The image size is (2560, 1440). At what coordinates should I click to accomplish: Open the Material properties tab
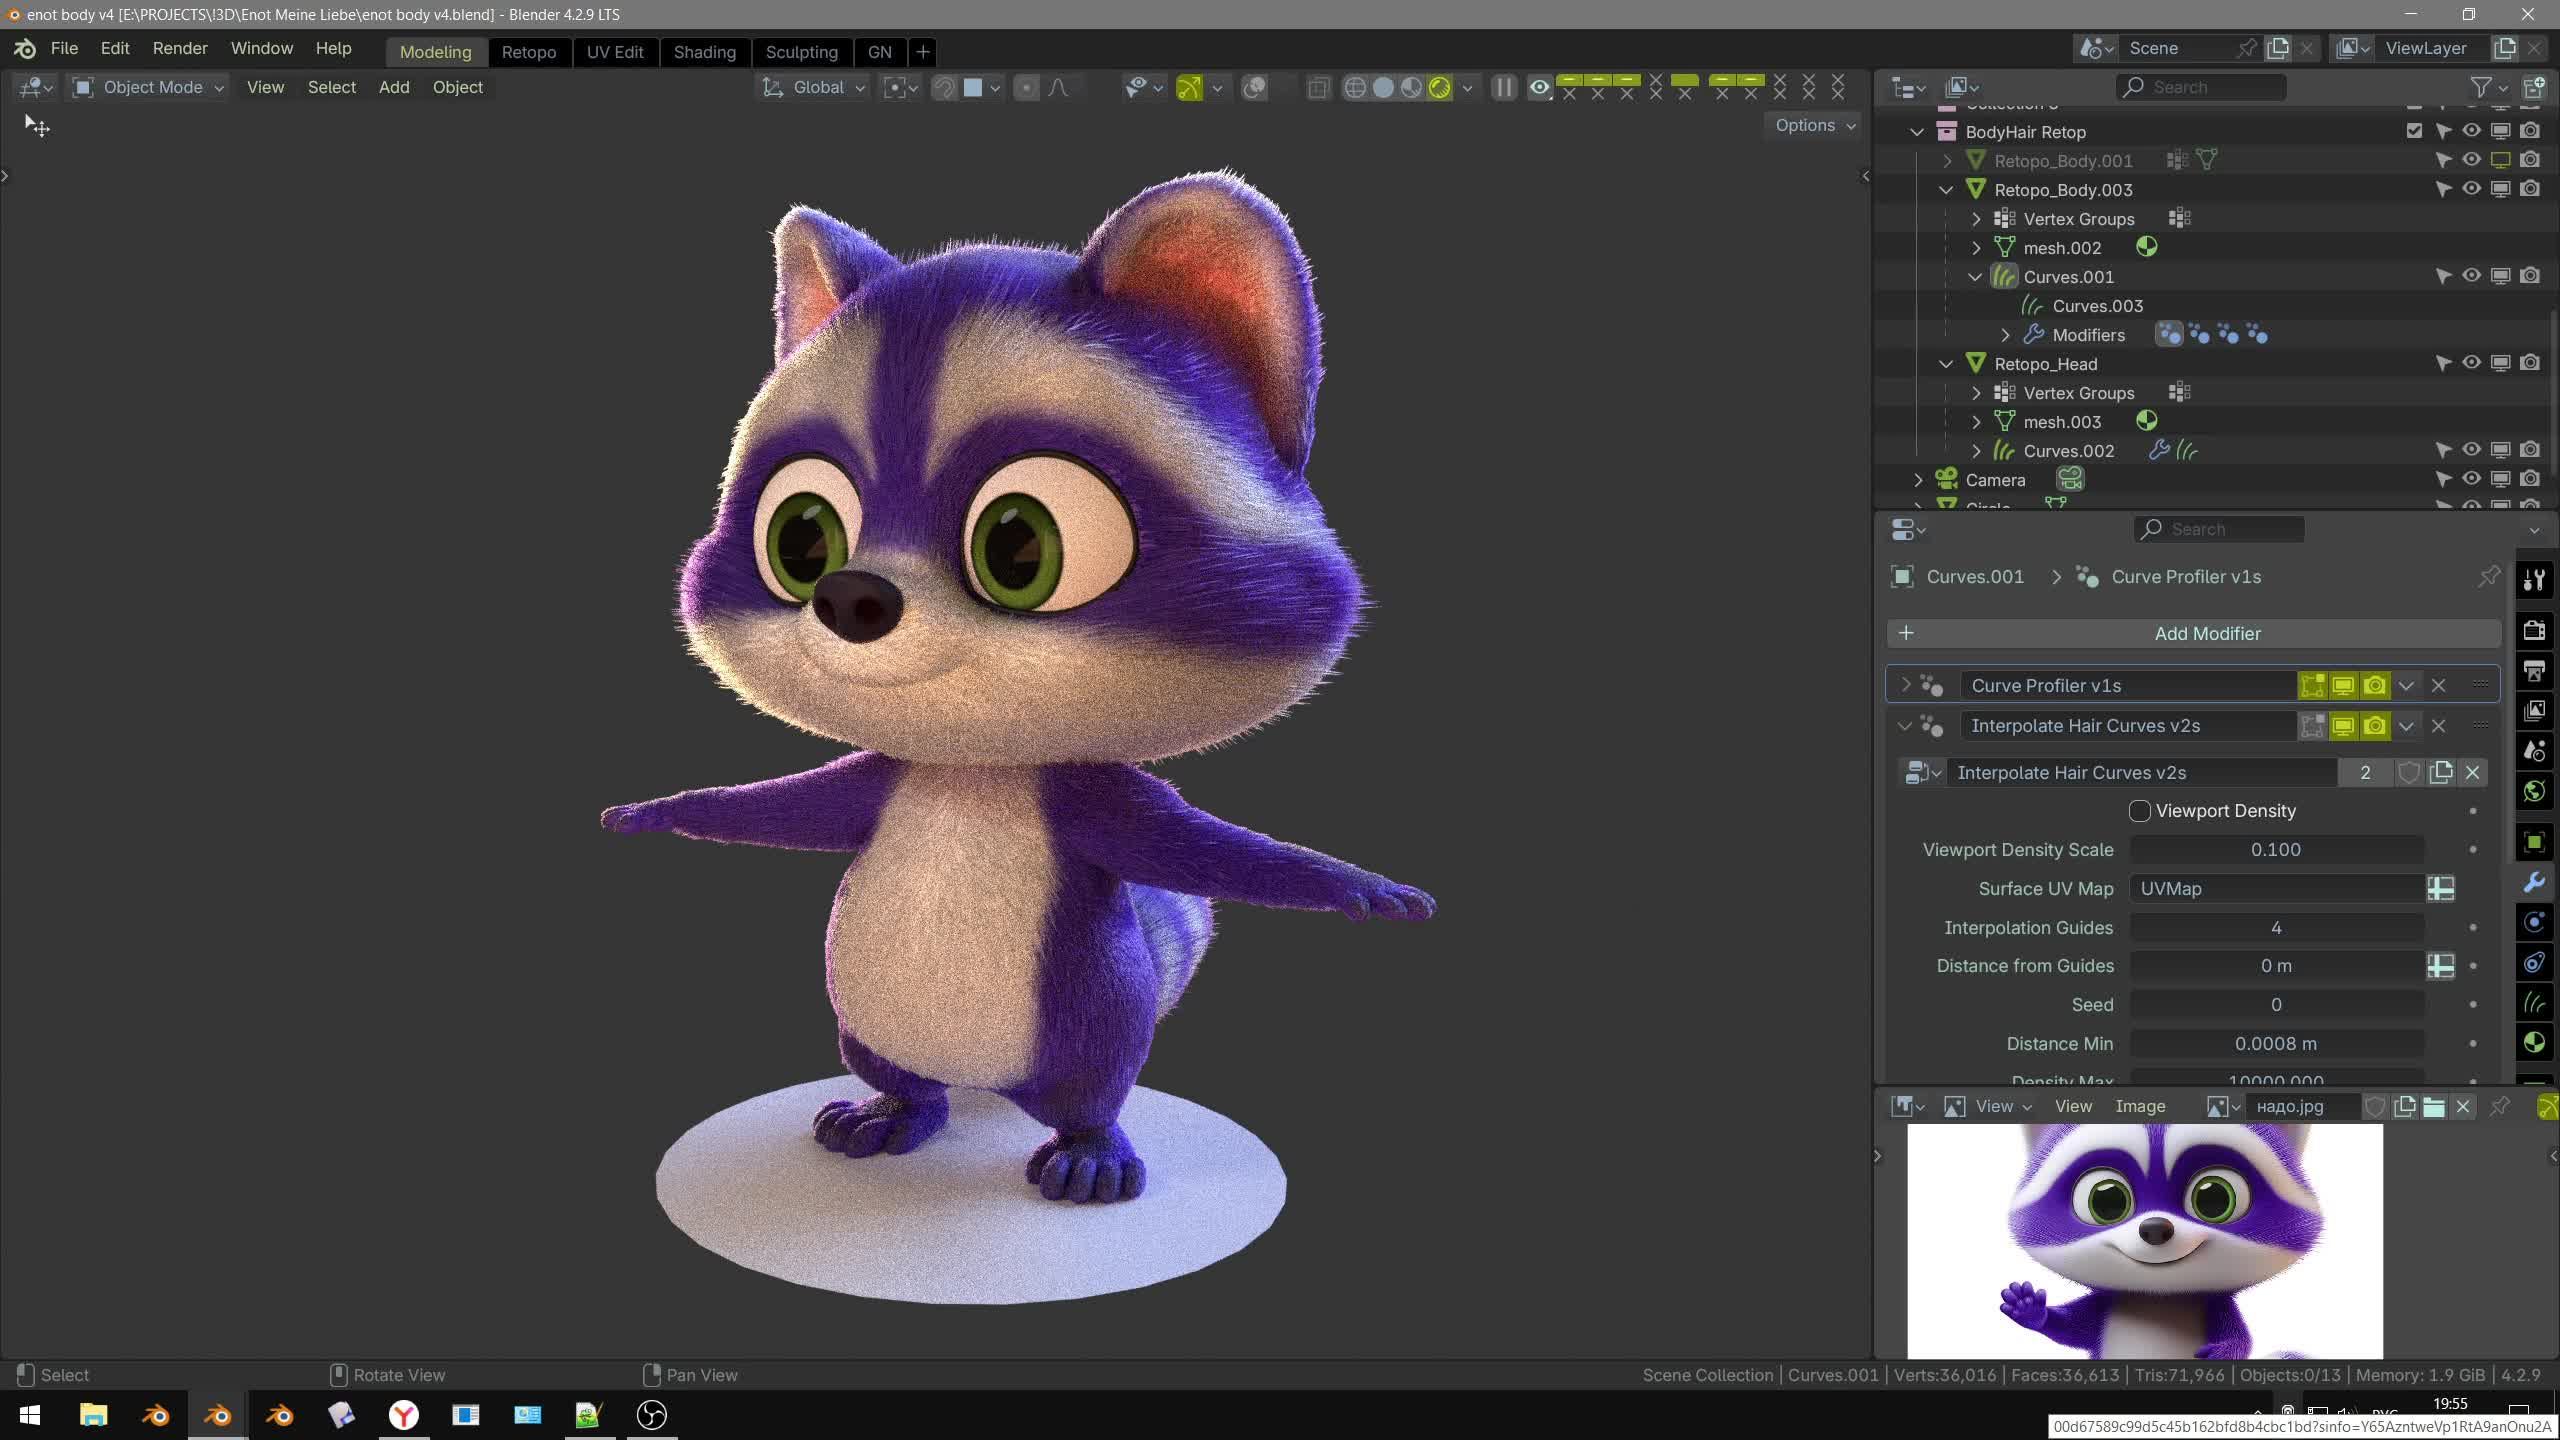tap(2534, 1043)
